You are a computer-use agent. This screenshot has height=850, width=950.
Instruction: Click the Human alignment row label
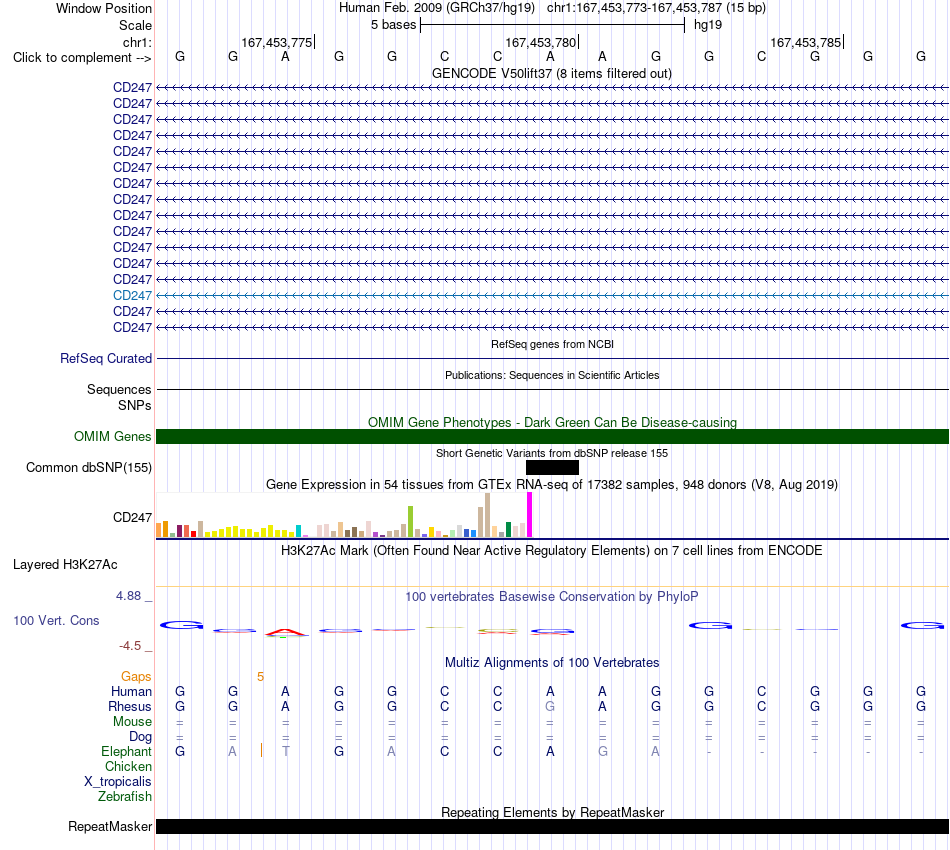point(131,692)
